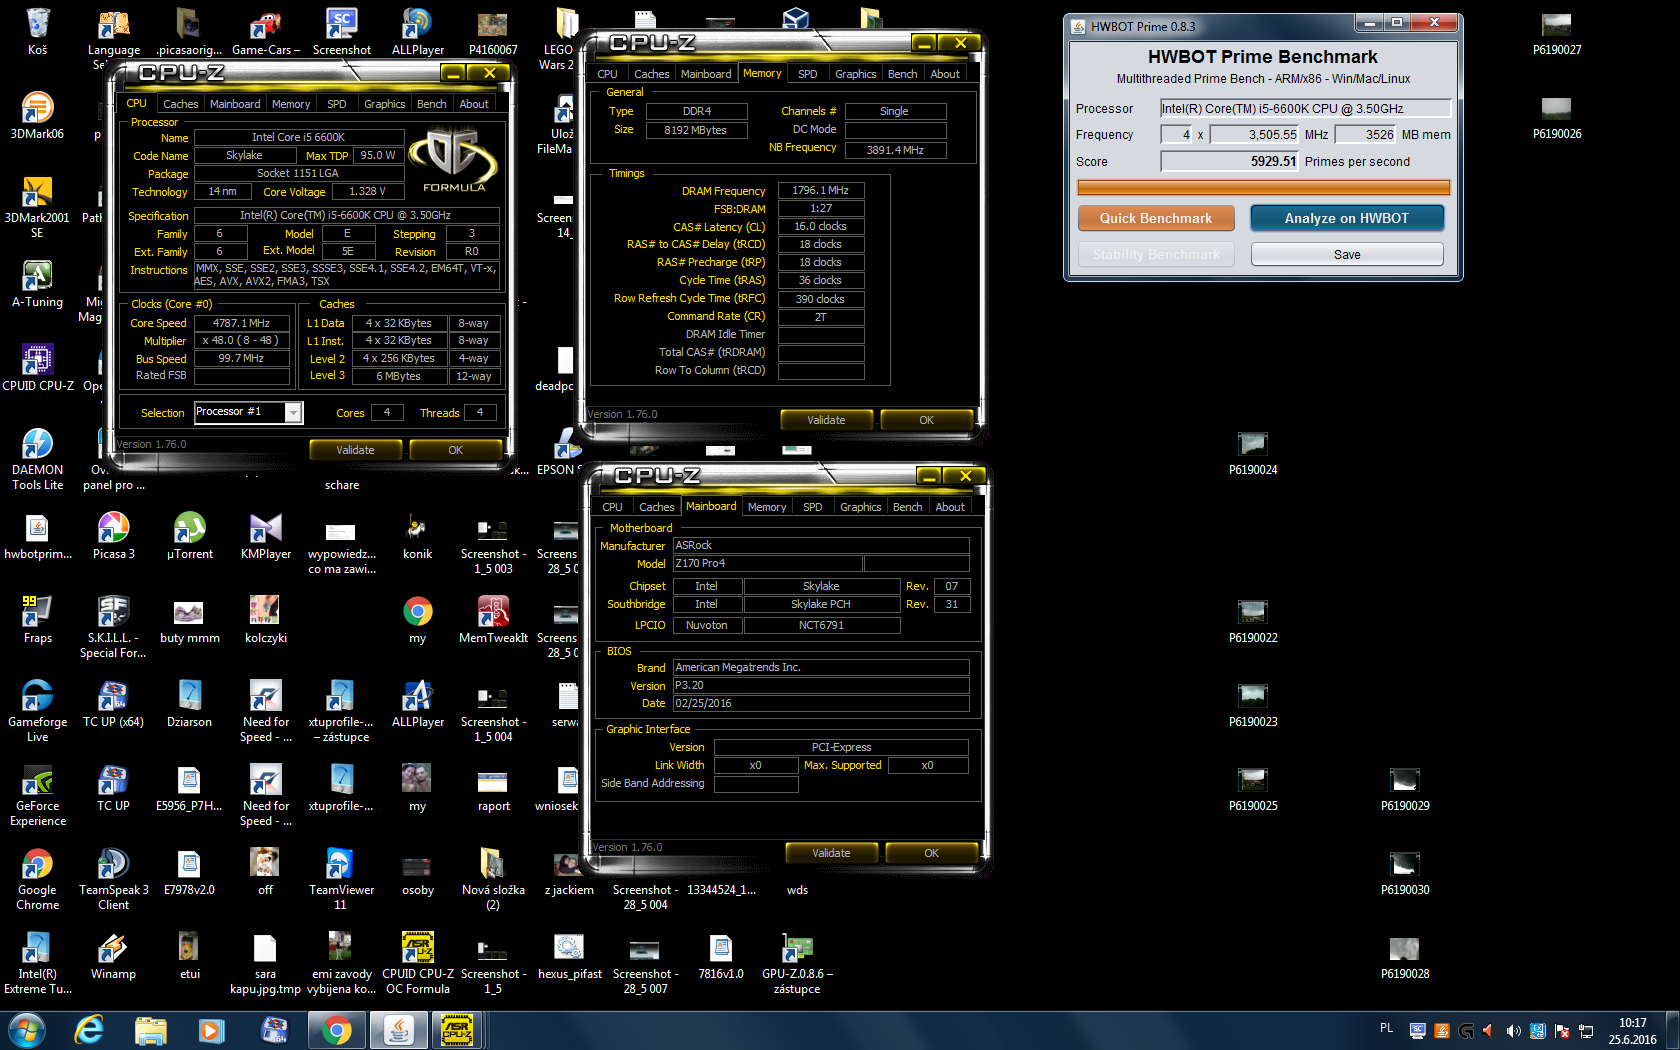Click the DRAM Frequency value 1796.1 MHz
The height and width of the screenshot is (1050, 1680).
click(x=821, y=190)
